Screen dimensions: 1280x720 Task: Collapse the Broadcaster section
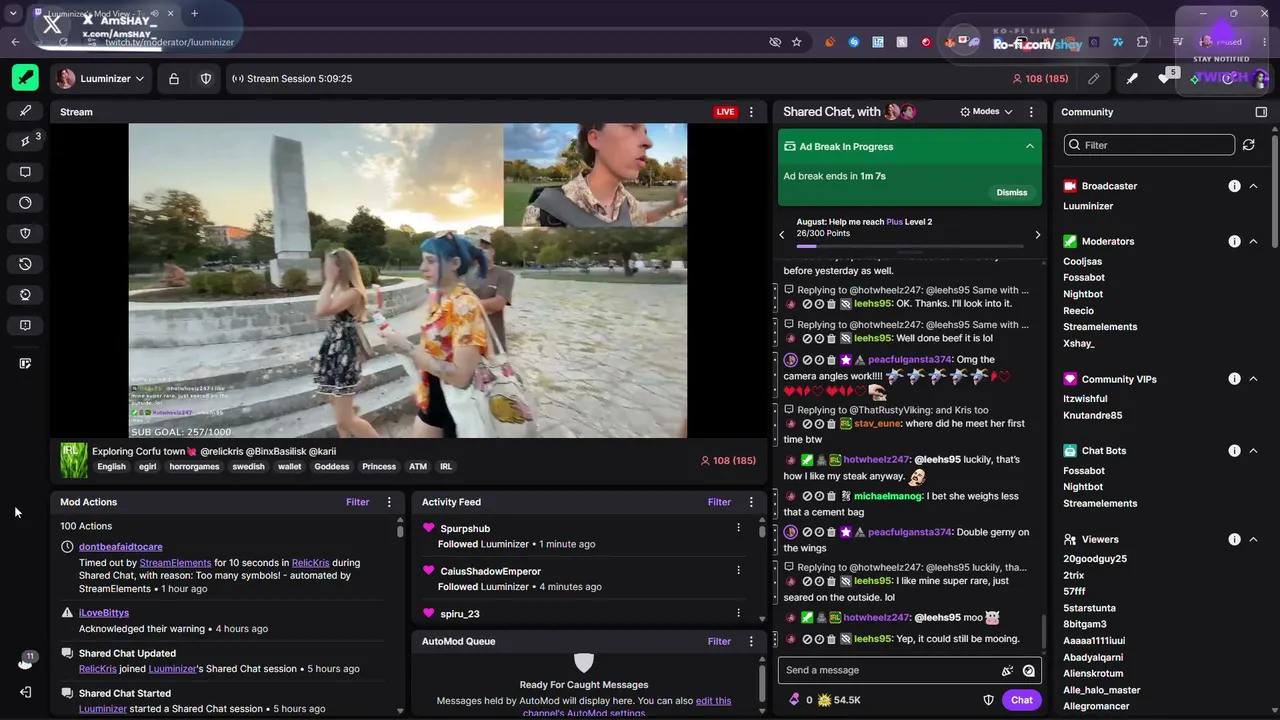[x=1254, y=186]
